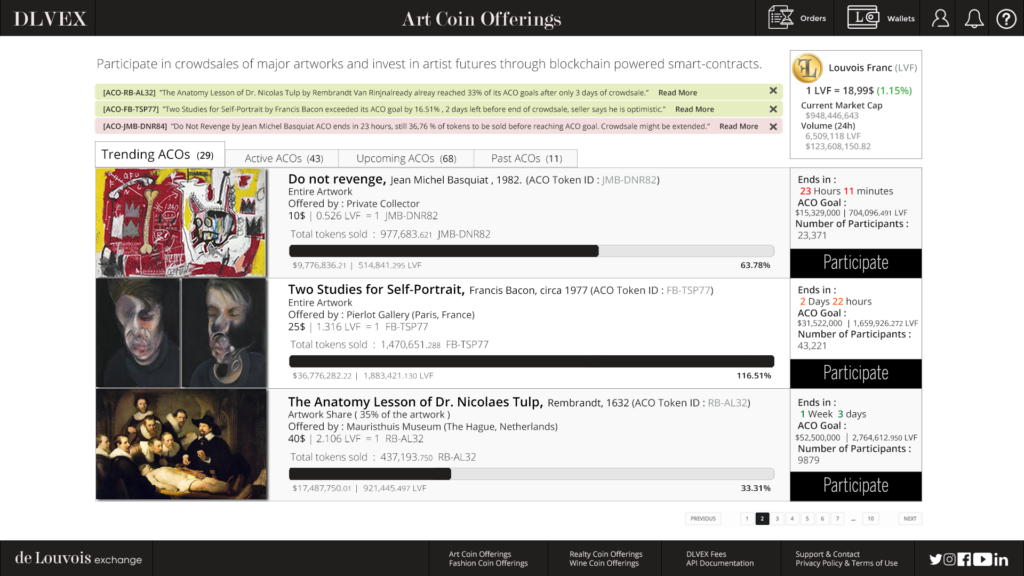
Task: Switch to the Upcoming ACOs tab
Action: 406,158
